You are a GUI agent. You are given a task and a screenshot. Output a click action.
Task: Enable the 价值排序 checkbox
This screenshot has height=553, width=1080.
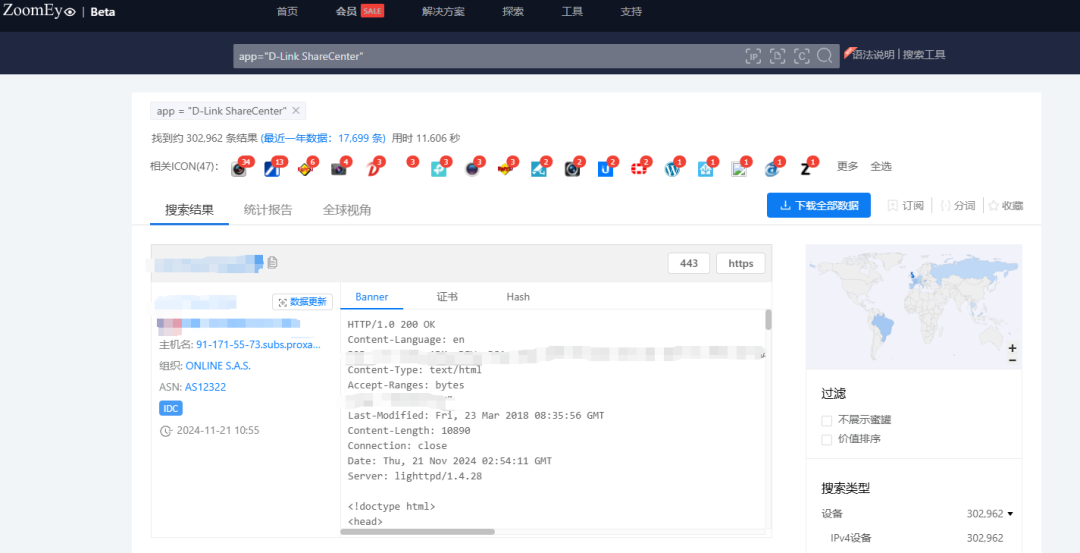coord(827,439)
